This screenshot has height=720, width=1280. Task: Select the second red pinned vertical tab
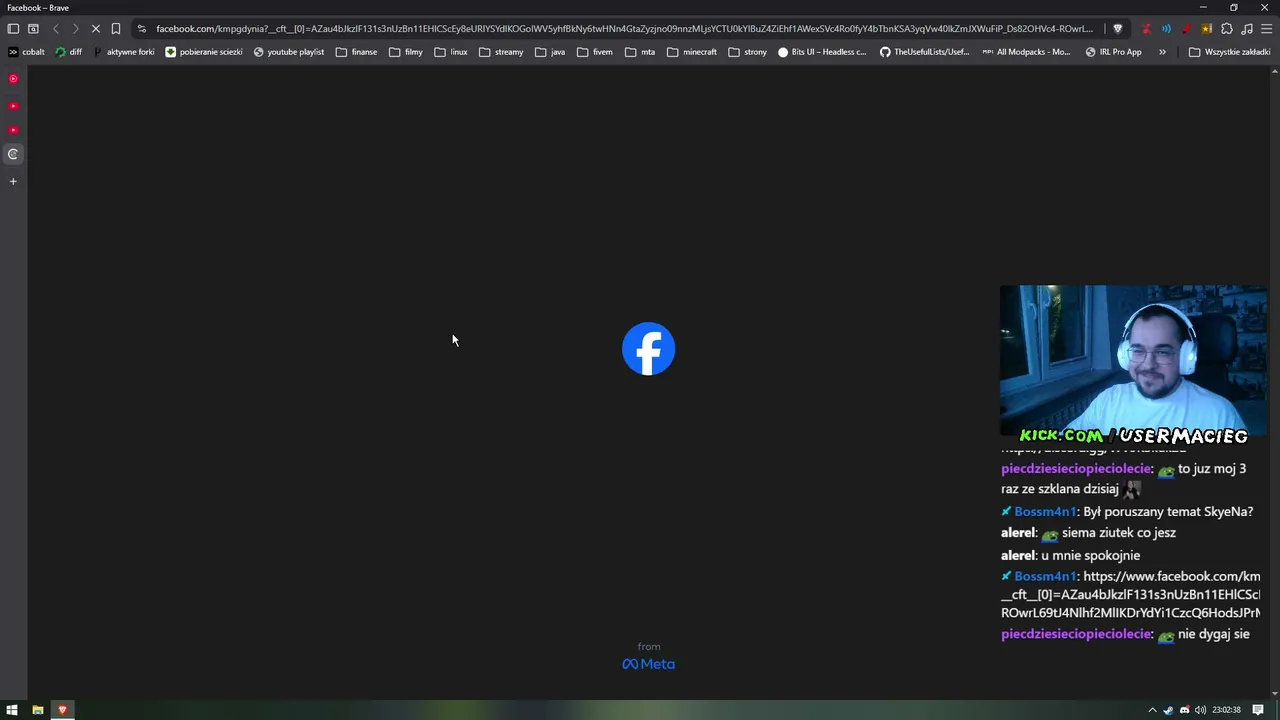coord(13,105)
